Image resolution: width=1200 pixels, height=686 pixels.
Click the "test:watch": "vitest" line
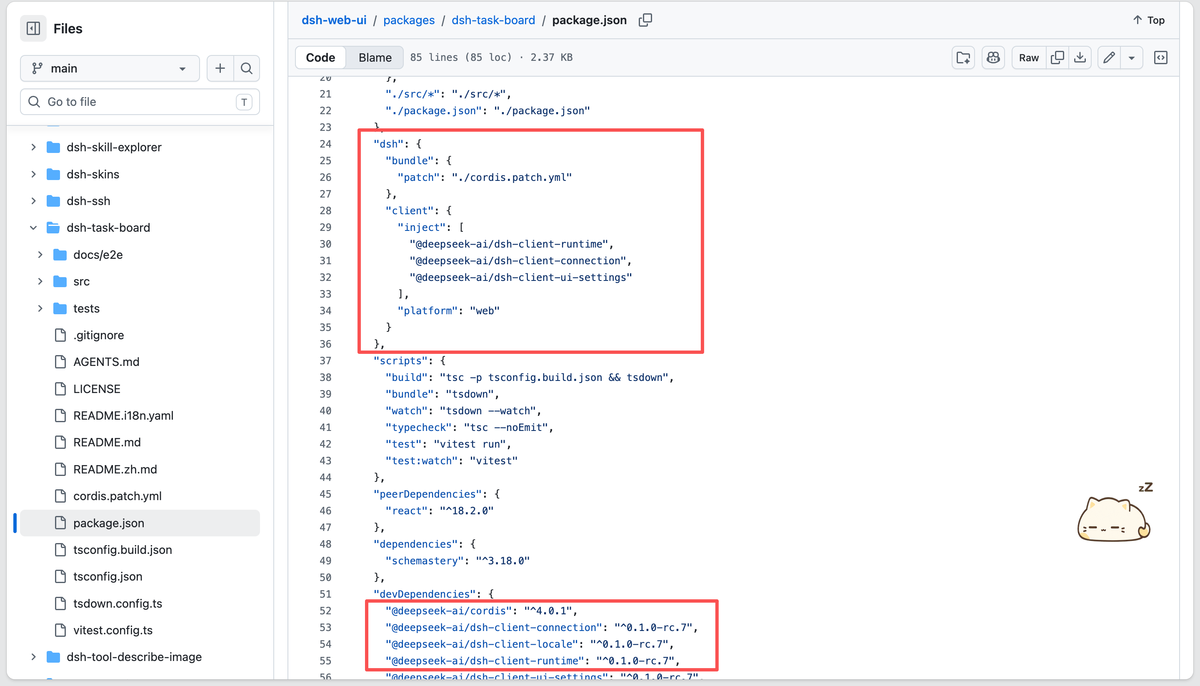click(x=453, y=461)
